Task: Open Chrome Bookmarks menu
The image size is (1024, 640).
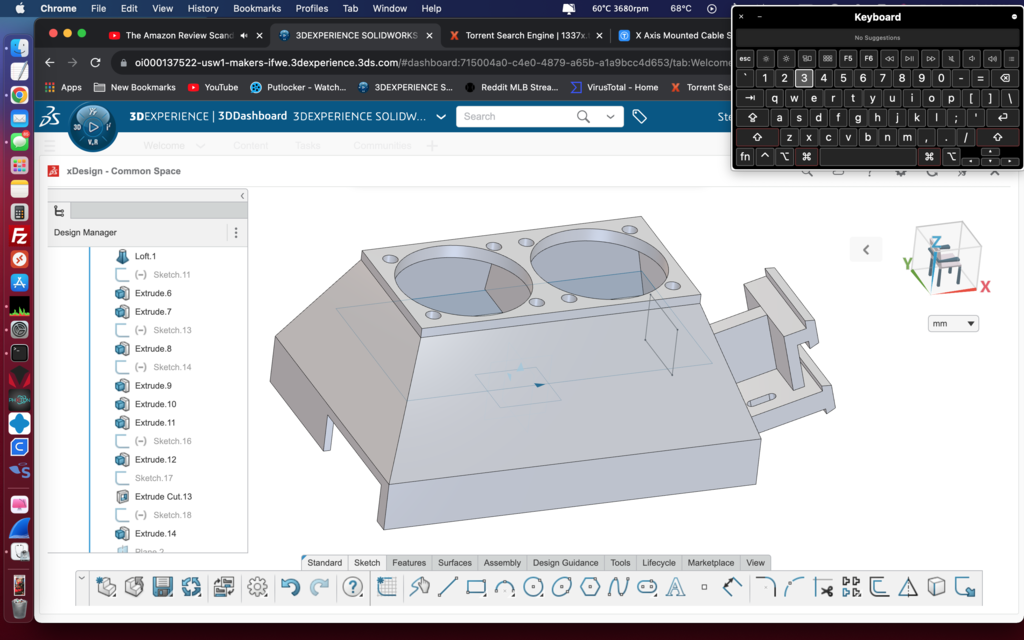Action: point(257,8)
